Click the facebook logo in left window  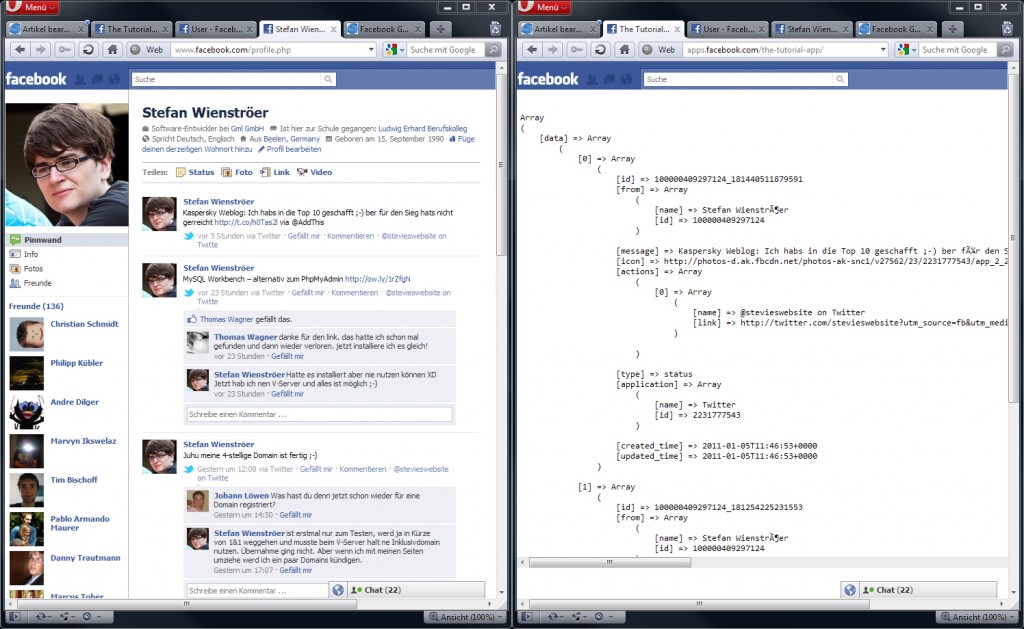point(36,79)
